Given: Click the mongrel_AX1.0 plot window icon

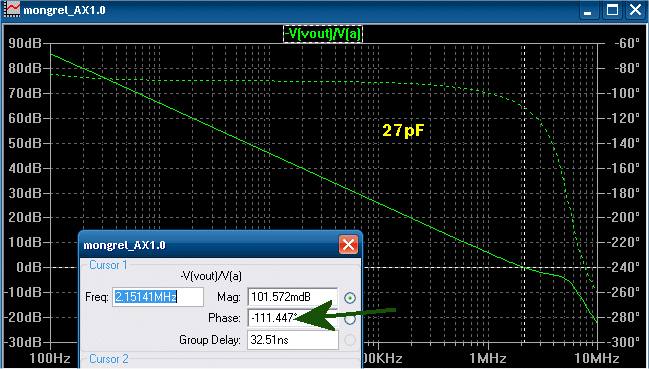Looking at the screenshot, I should pyautogui.click(x=11, y=9).
